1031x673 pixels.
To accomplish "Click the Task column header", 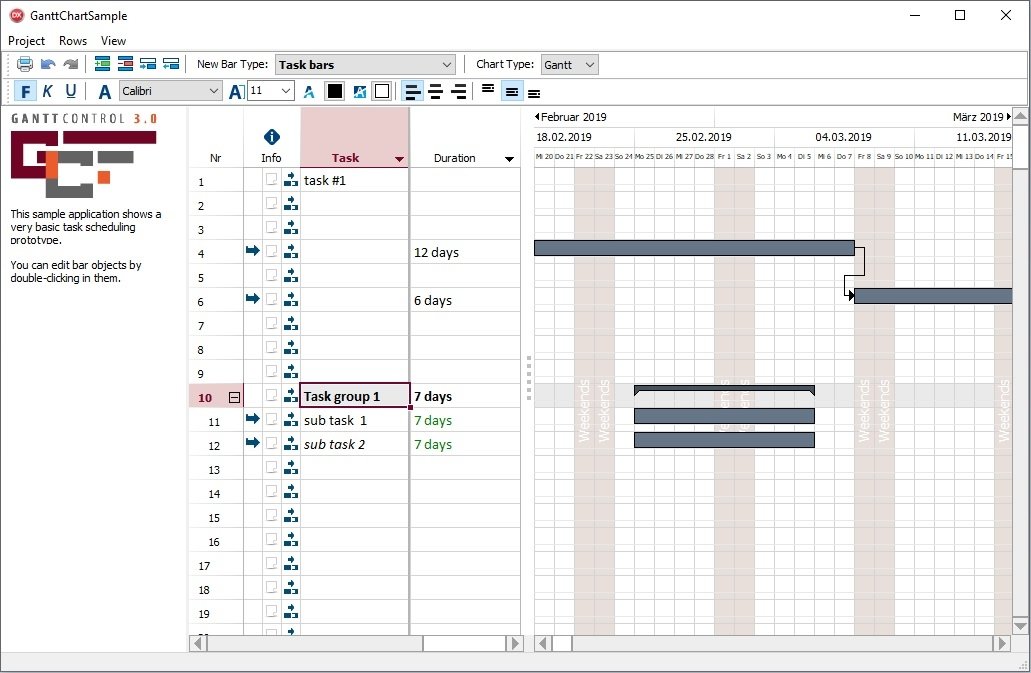I will click(345, 158).
